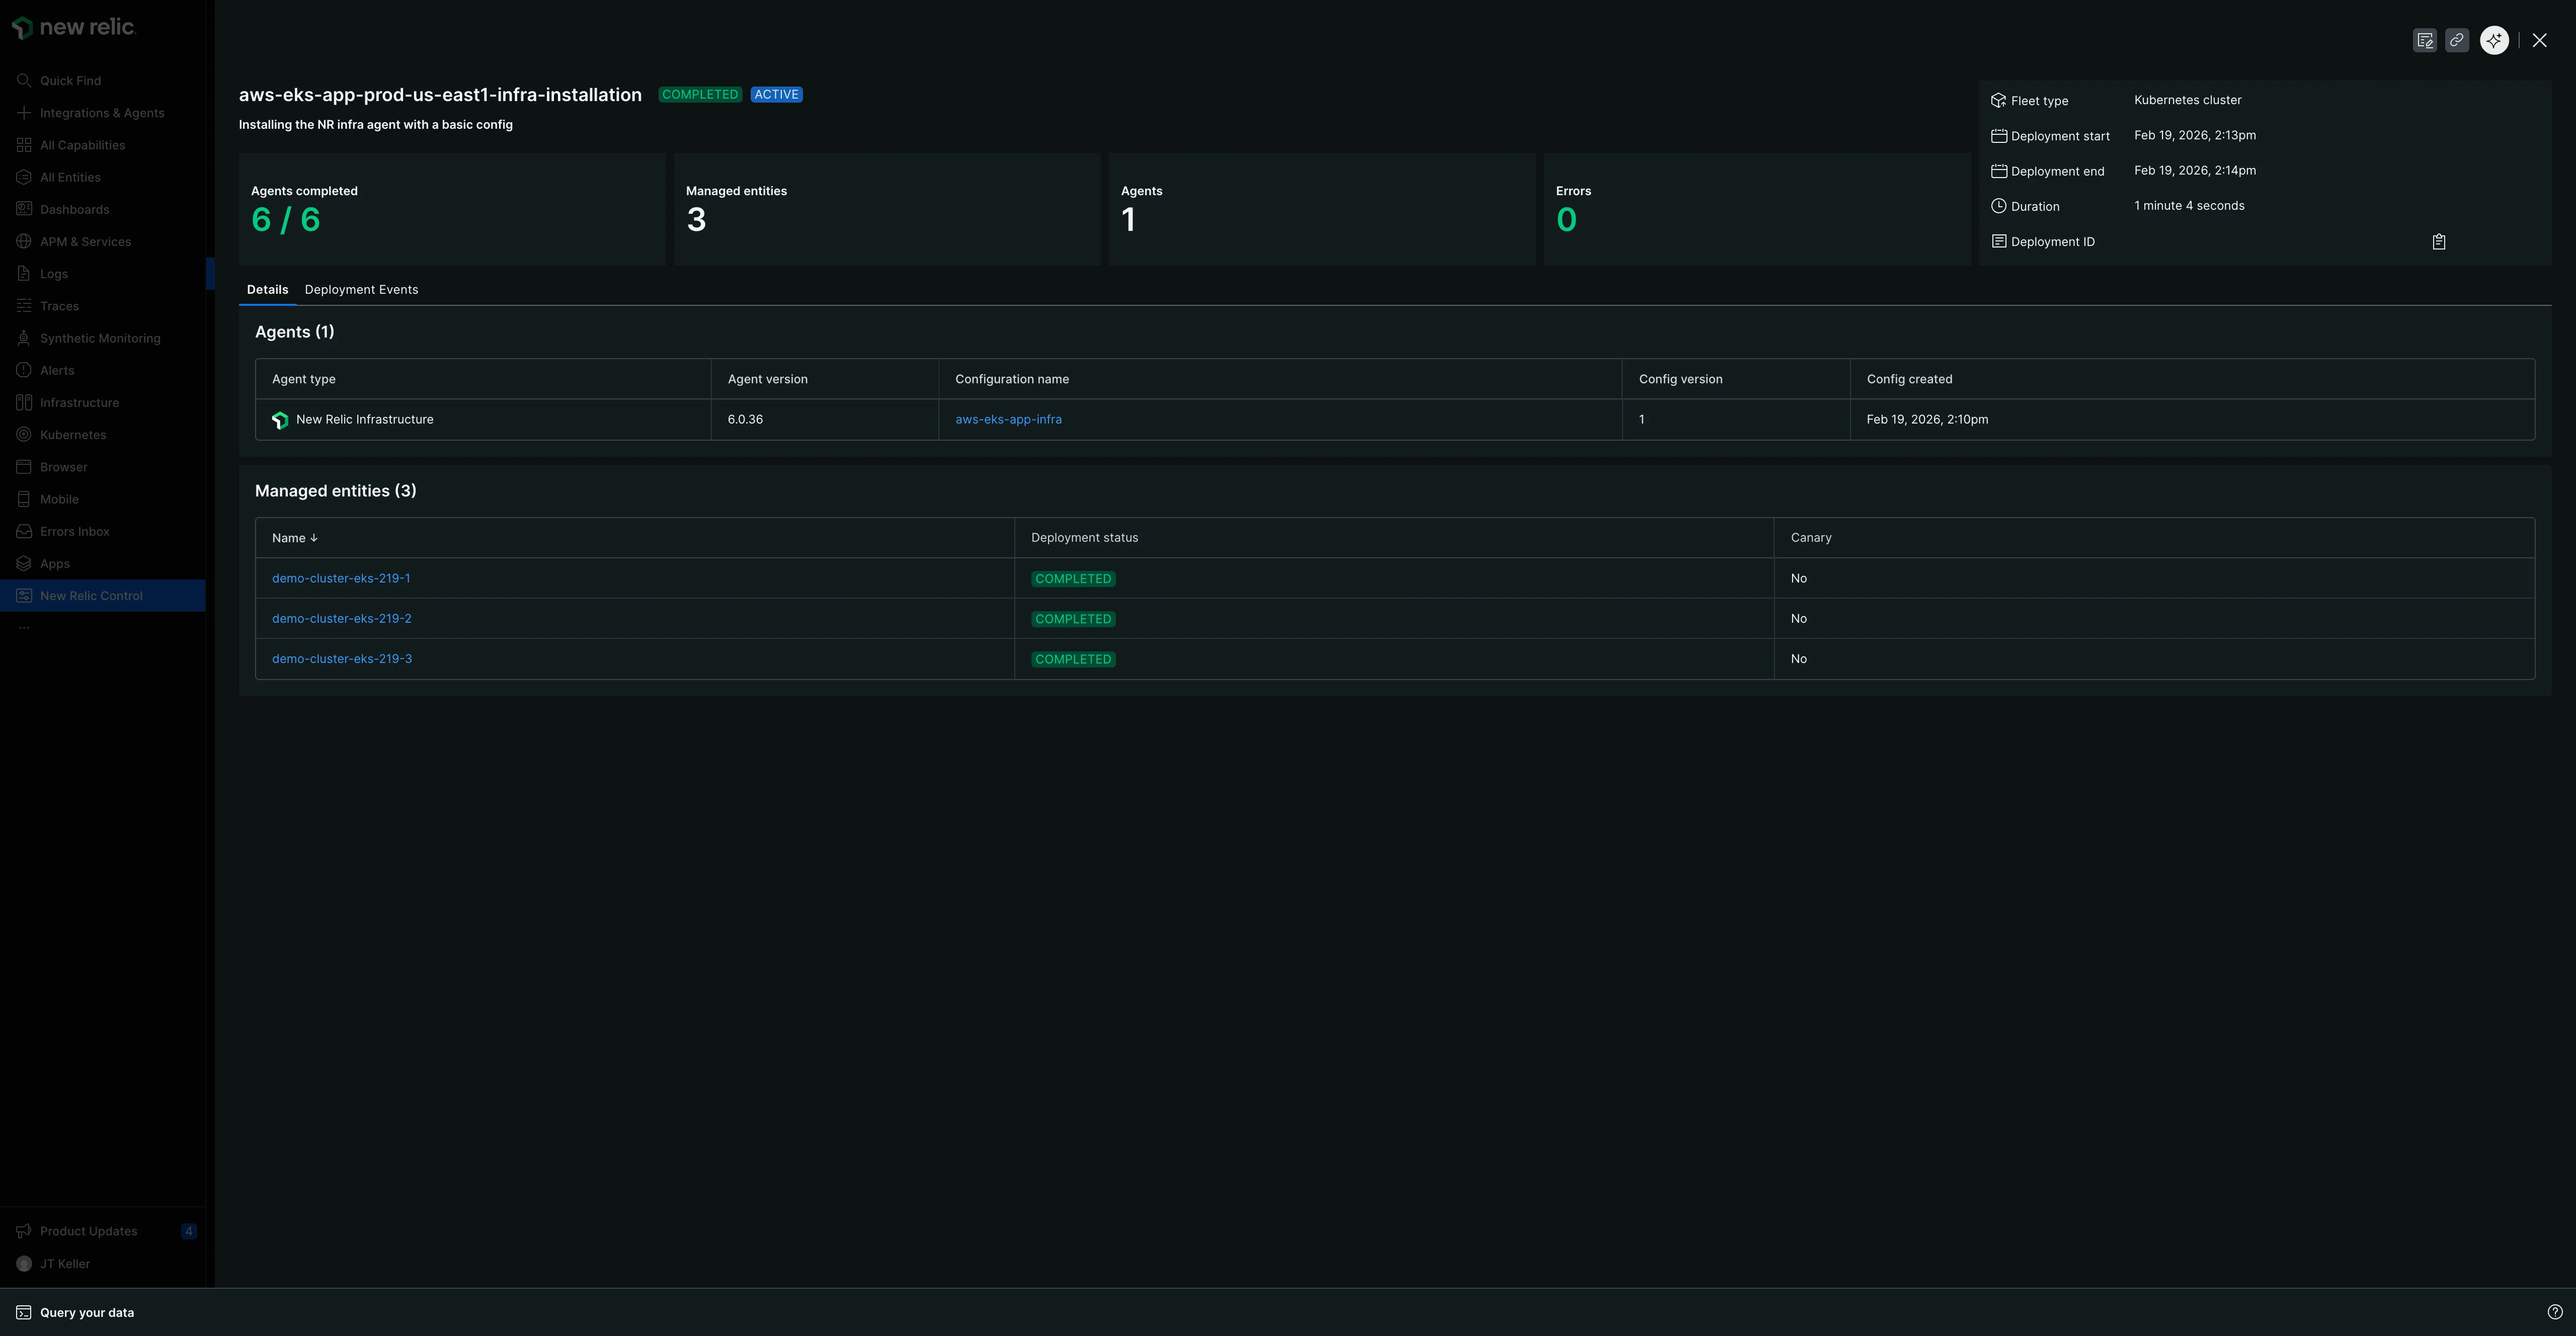Open the Quick Find search

click(70, 80)
